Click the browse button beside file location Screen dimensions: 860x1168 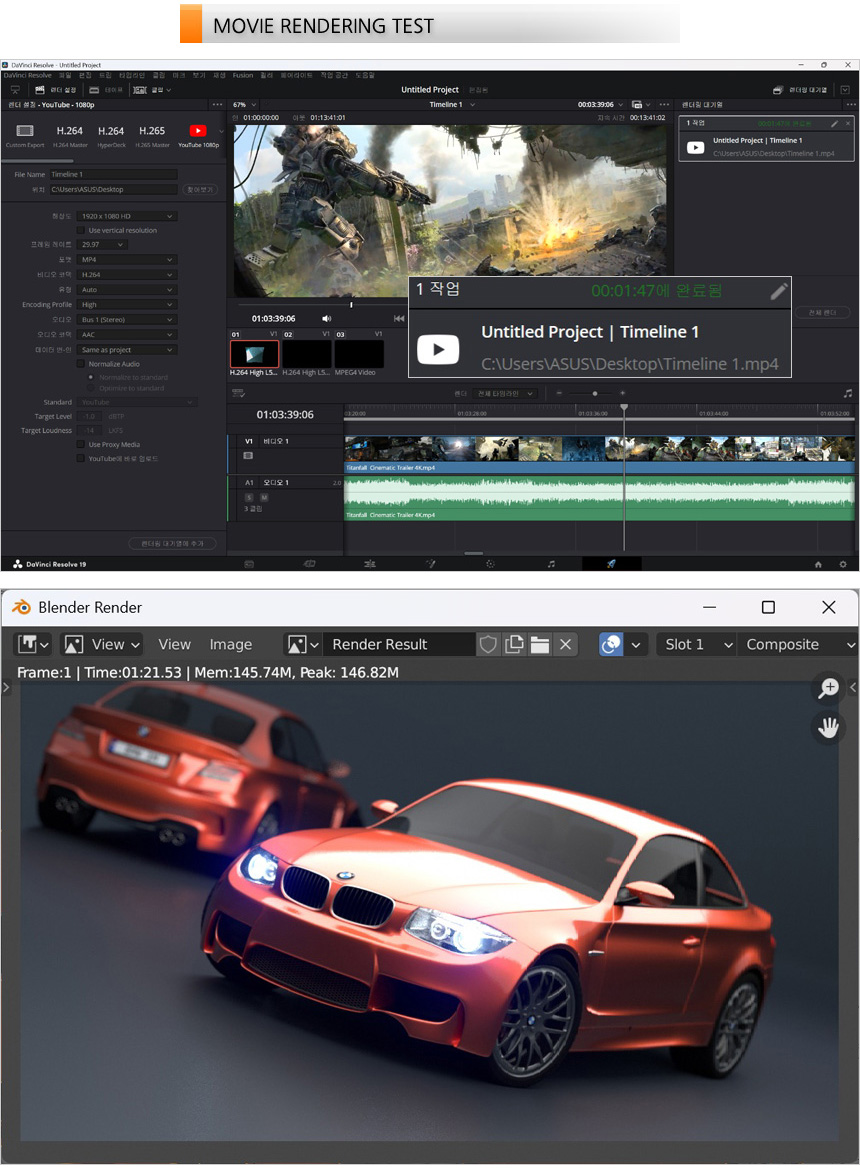point(200,189)
